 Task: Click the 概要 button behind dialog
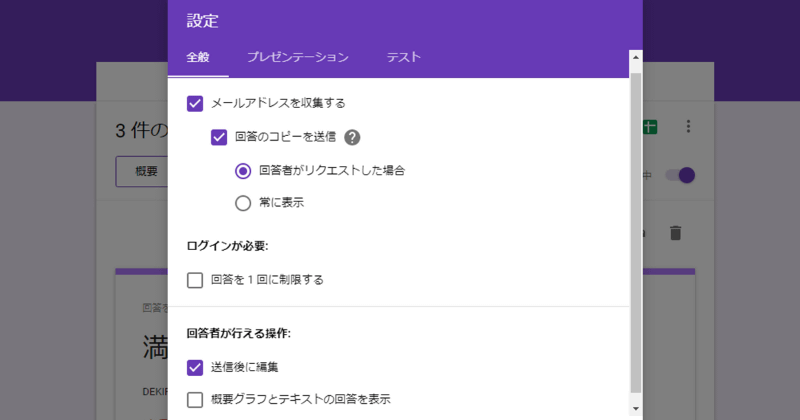coord(146,172)
